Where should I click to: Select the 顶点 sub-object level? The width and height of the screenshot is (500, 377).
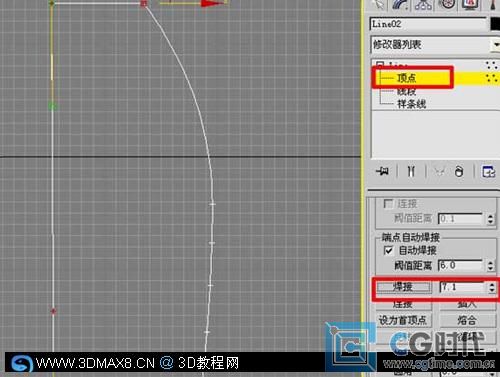point(406,78)
